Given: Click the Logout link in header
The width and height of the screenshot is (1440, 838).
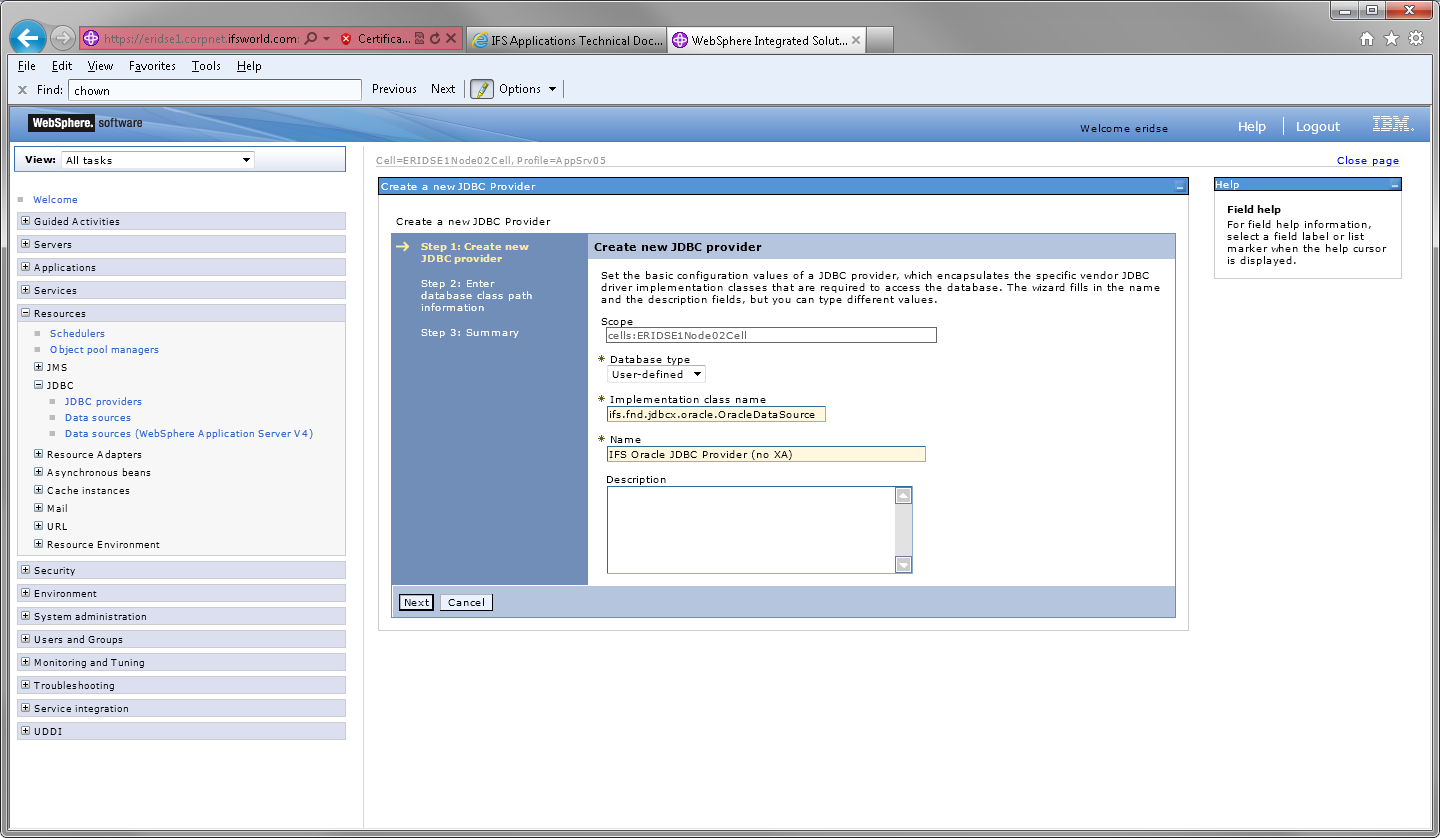Looking at the screenshot, I should point(1318,126).
